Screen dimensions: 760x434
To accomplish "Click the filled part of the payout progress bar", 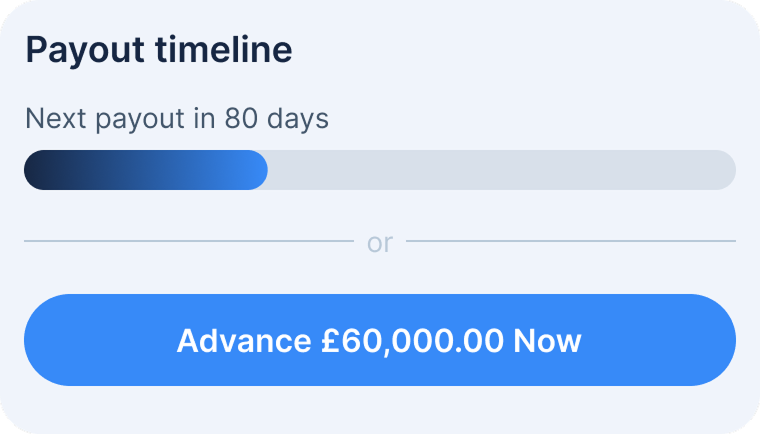I will click(145, 170).
